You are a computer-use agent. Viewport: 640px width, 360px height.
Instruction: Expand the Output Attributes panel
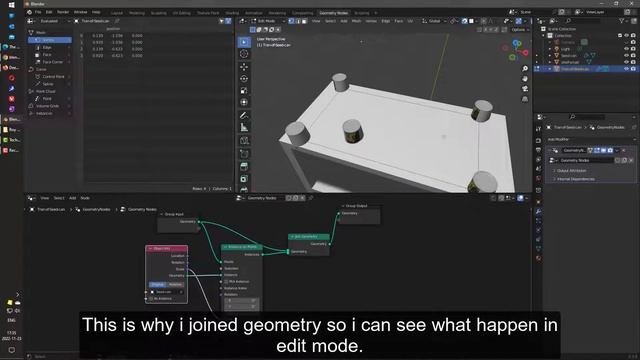tap(571, 171)
